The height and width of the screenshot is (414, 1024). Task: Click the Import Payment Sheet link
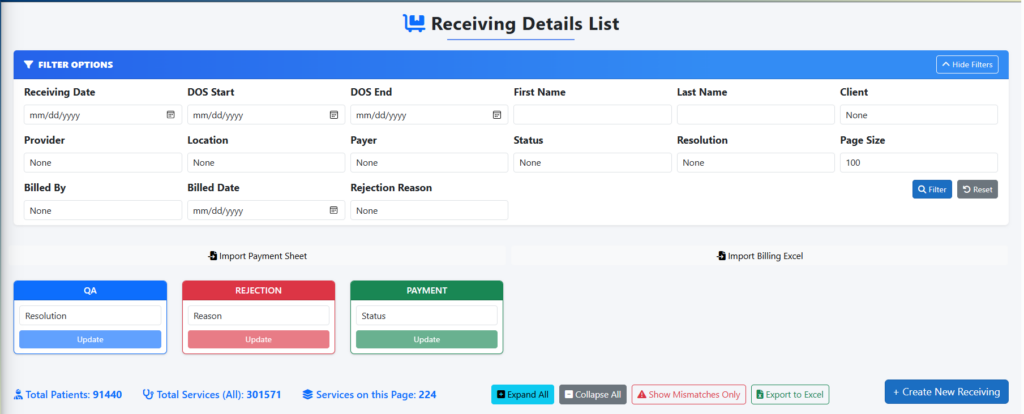[x=258, y=256]
